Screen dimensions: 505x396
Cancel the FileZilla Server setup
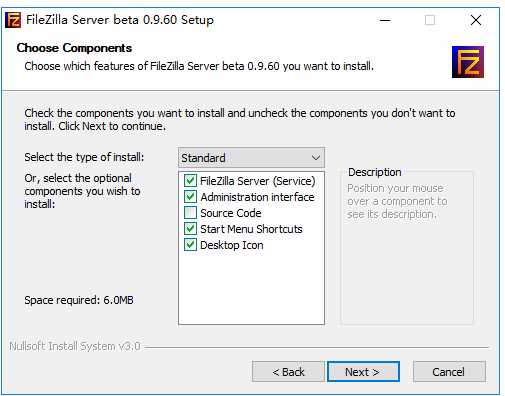point(449,372)
